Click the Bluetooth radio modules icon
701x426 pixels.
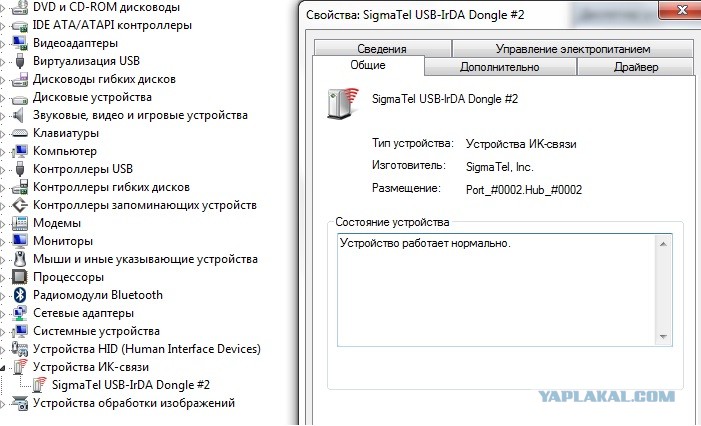[x=20, y=295]
